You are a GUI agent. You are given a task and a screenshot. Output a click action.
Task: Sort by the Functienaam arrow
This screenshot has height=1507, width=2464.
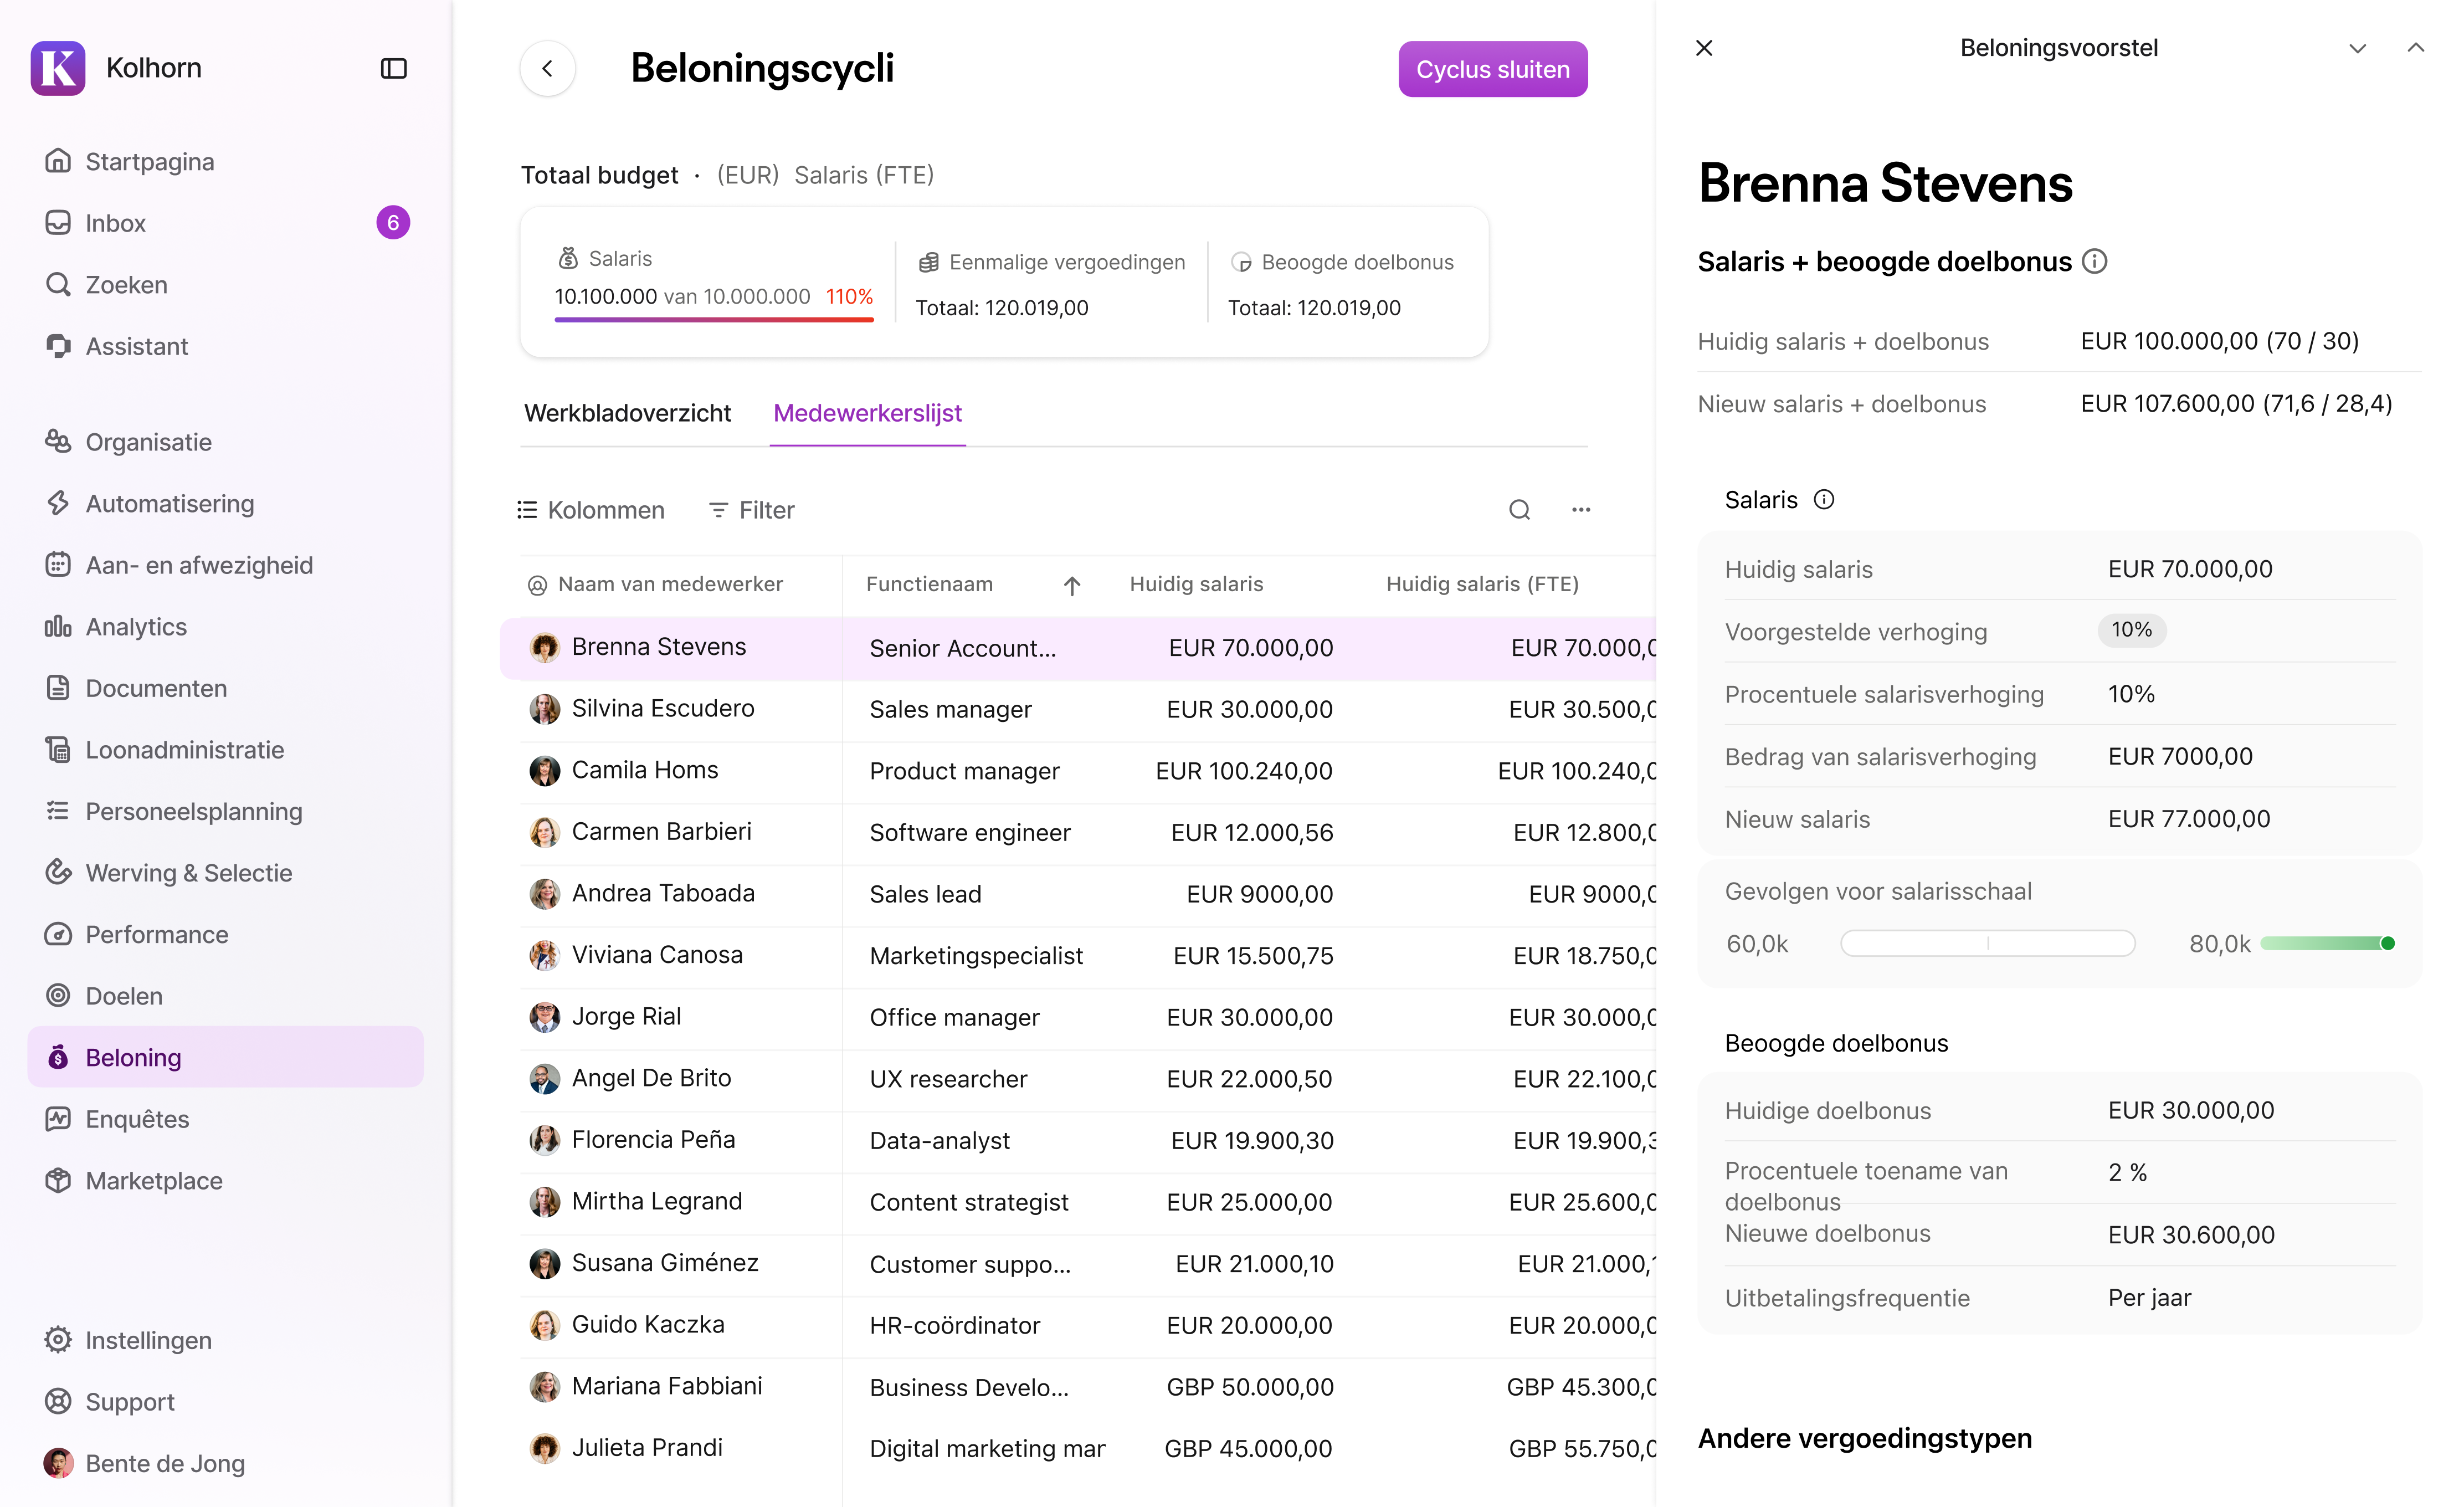(1071, 585)
